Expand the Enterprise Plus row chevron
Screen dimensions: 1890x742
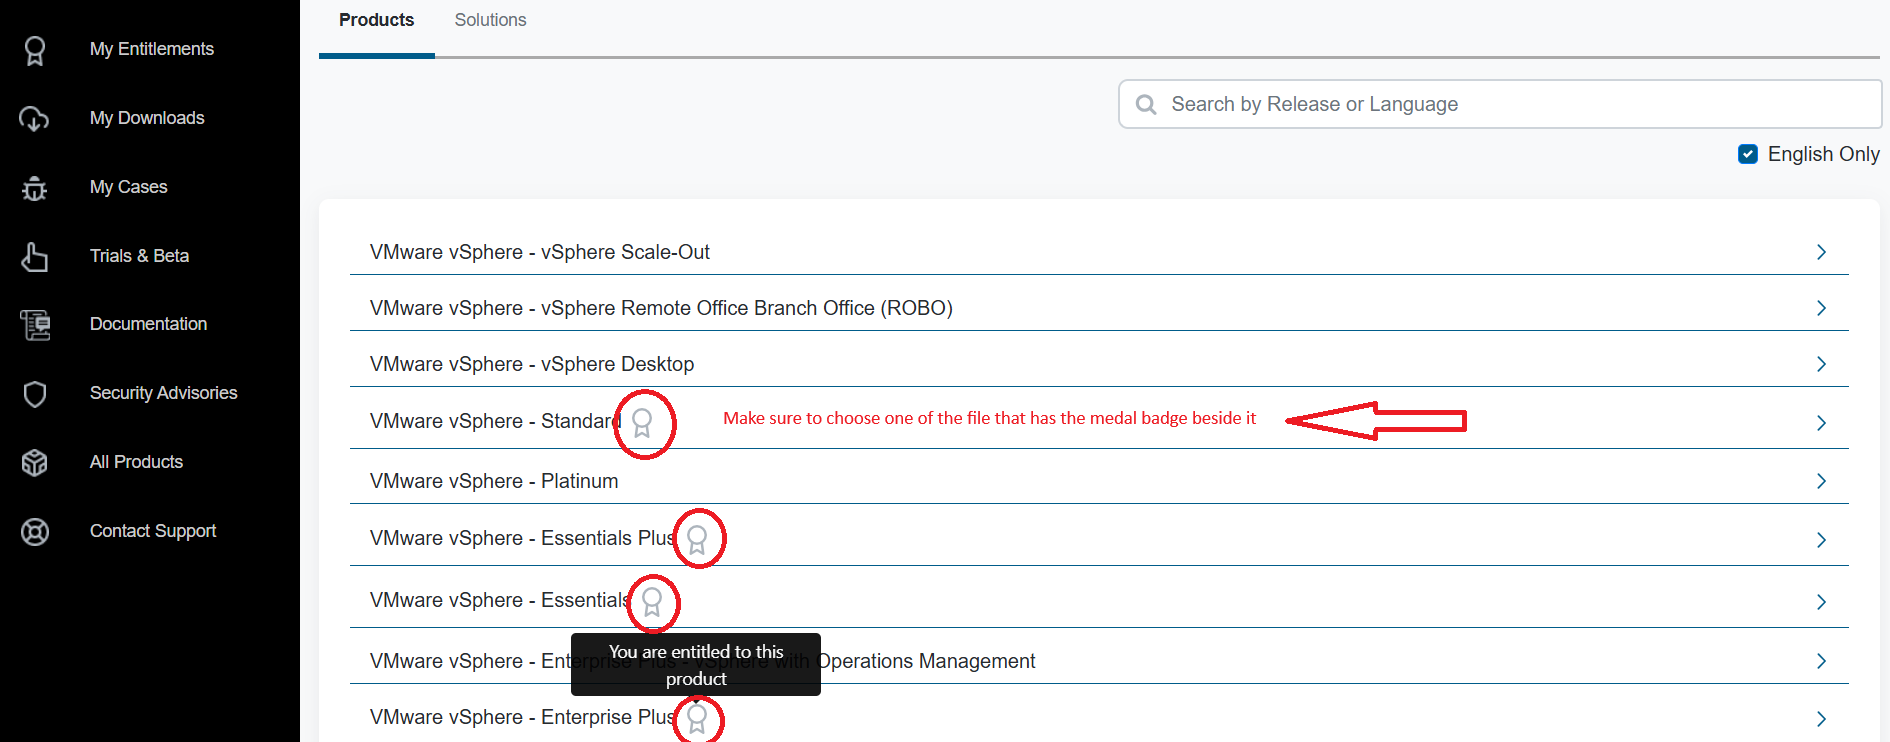click(x=1821, y=719)
